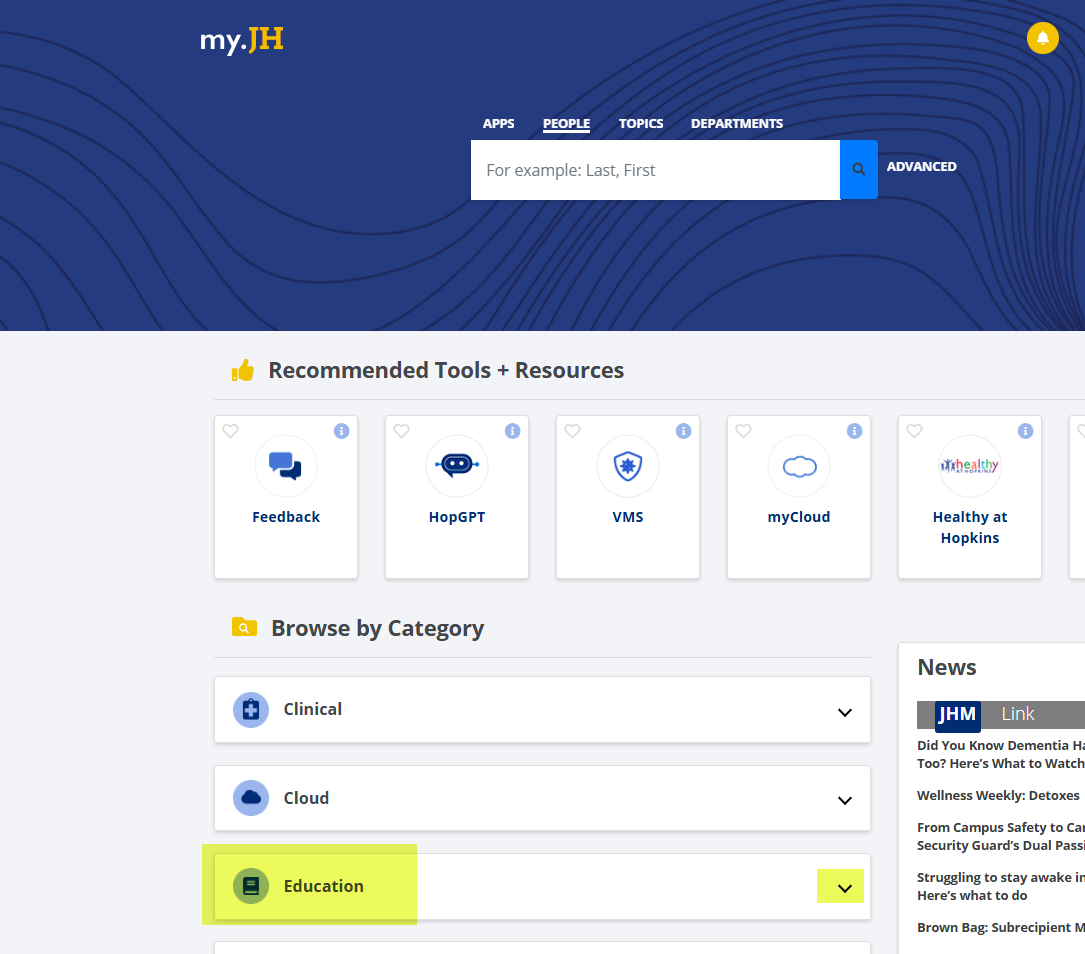Screen dimensions: 1085x954
Task: Open the Healthy at Hopkins logo icon
Action: pyautogui.click(x=970, y=466)
